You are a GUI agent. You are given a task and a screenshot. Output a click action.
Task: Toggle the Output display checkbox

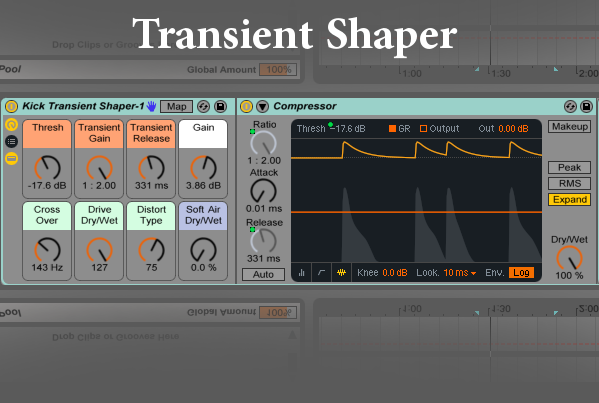[423, 129]
